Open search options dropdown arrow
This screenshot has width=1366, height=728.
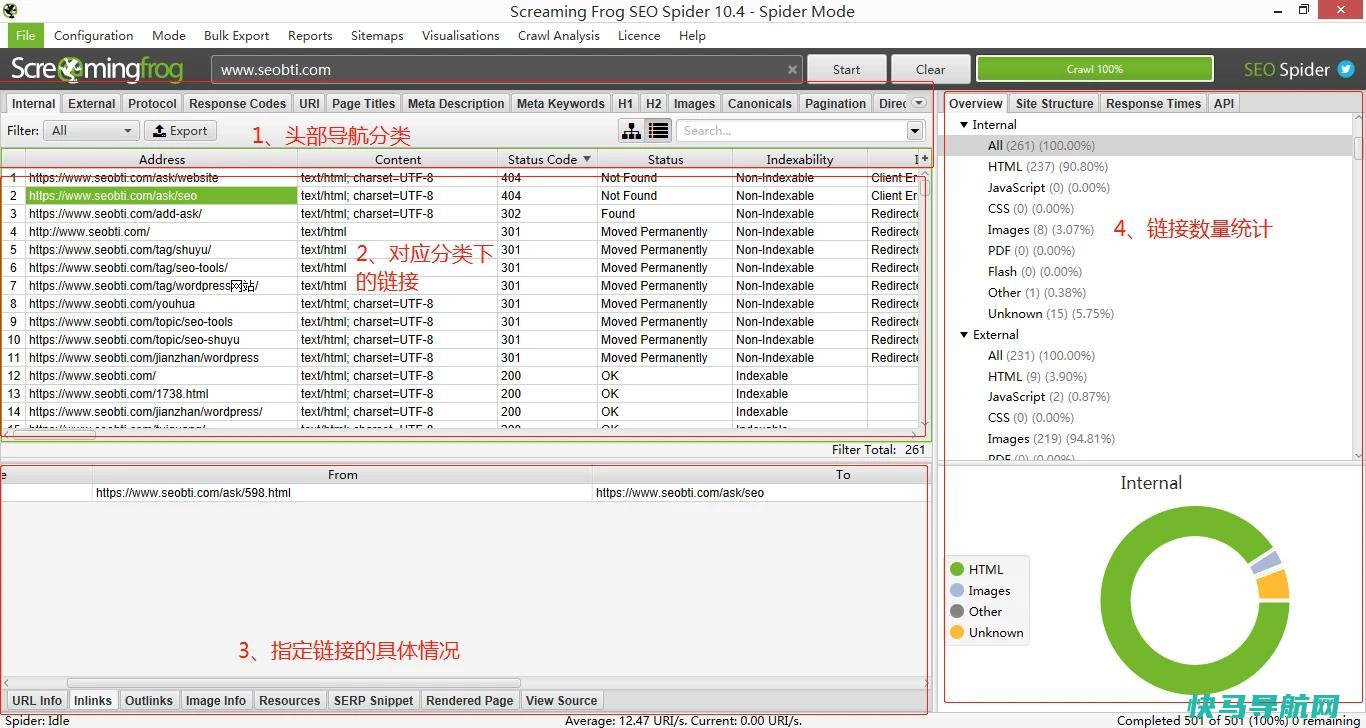915,131
